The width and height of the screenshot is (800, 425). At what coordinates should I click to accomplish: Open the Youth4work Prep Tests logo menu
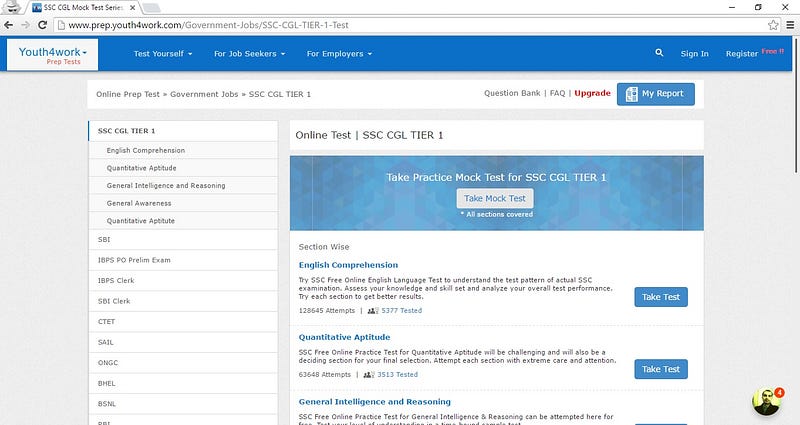click(53, 55)
